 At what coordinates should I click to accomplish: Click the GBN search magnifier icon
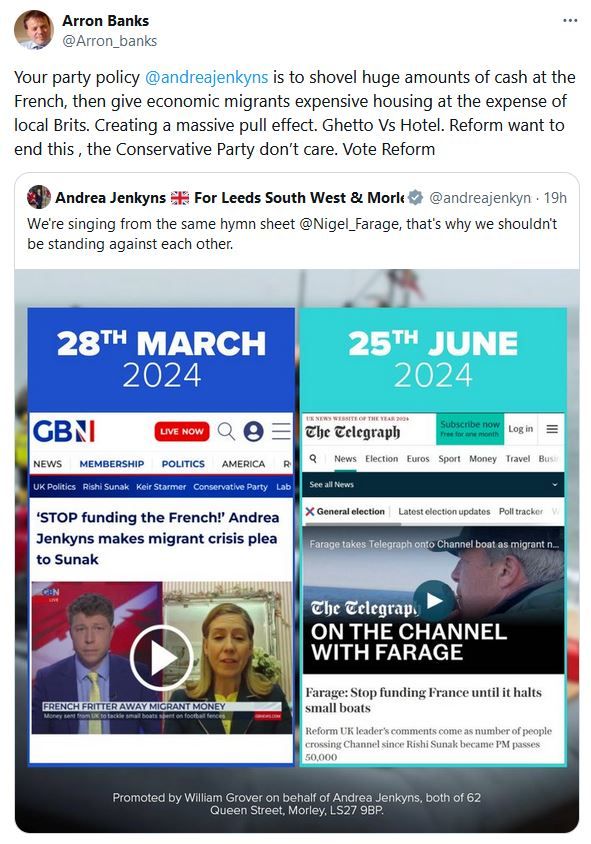(x=226, y=431)
